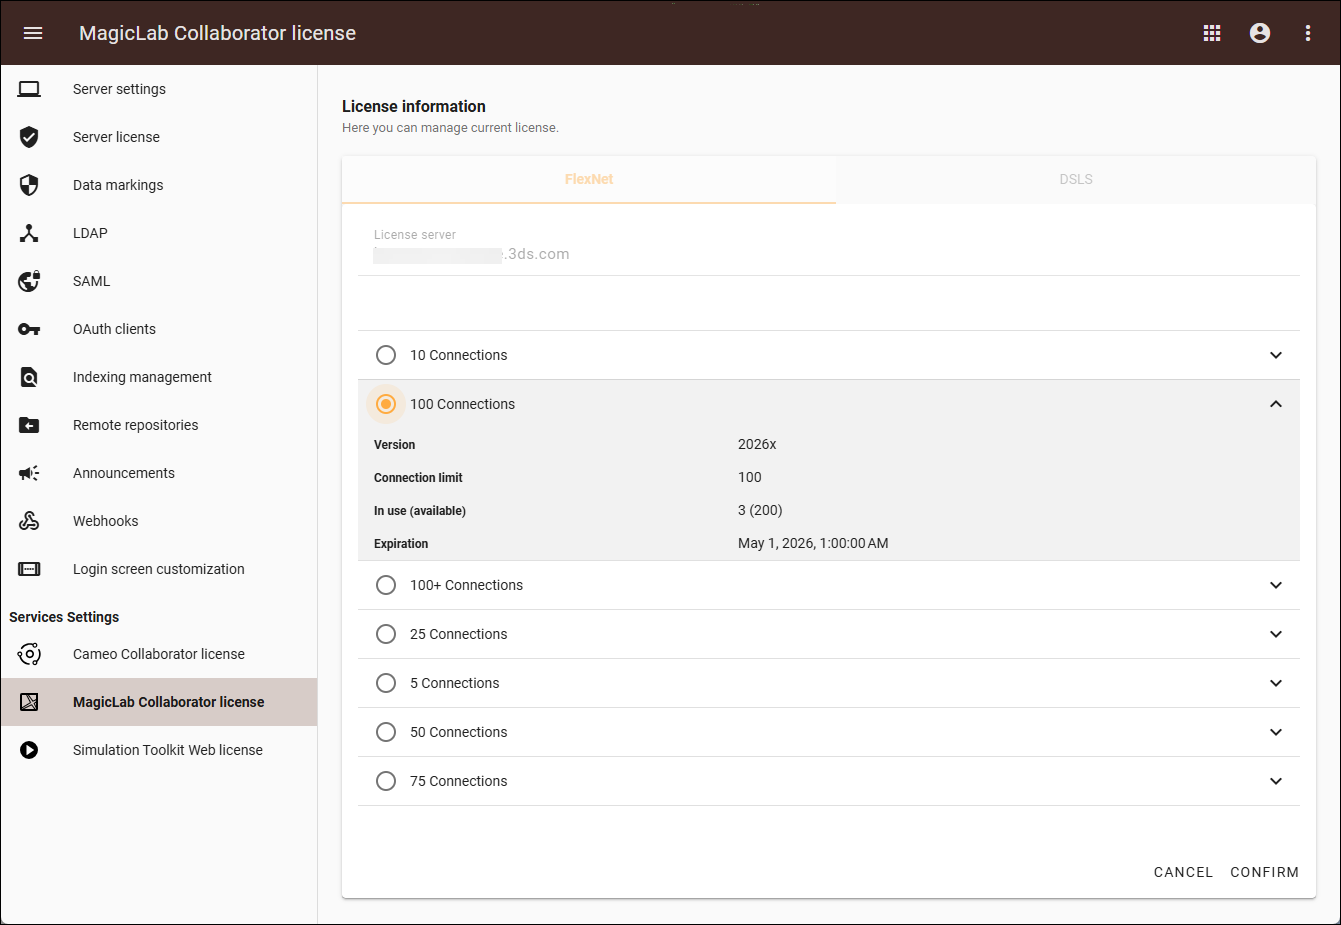The width and height of the screenshot is (1341, 925).
Task: Open Simulation Toolkit Web license label
Action: click(x=167, y=750)
